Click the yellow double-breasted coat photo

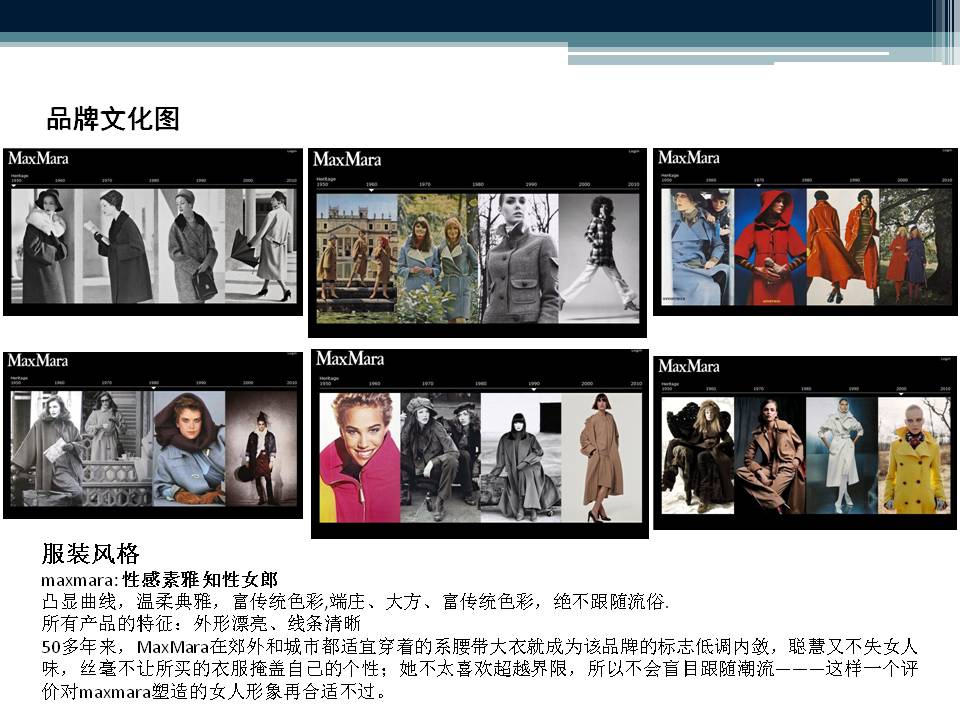click(x=915, y=456)
